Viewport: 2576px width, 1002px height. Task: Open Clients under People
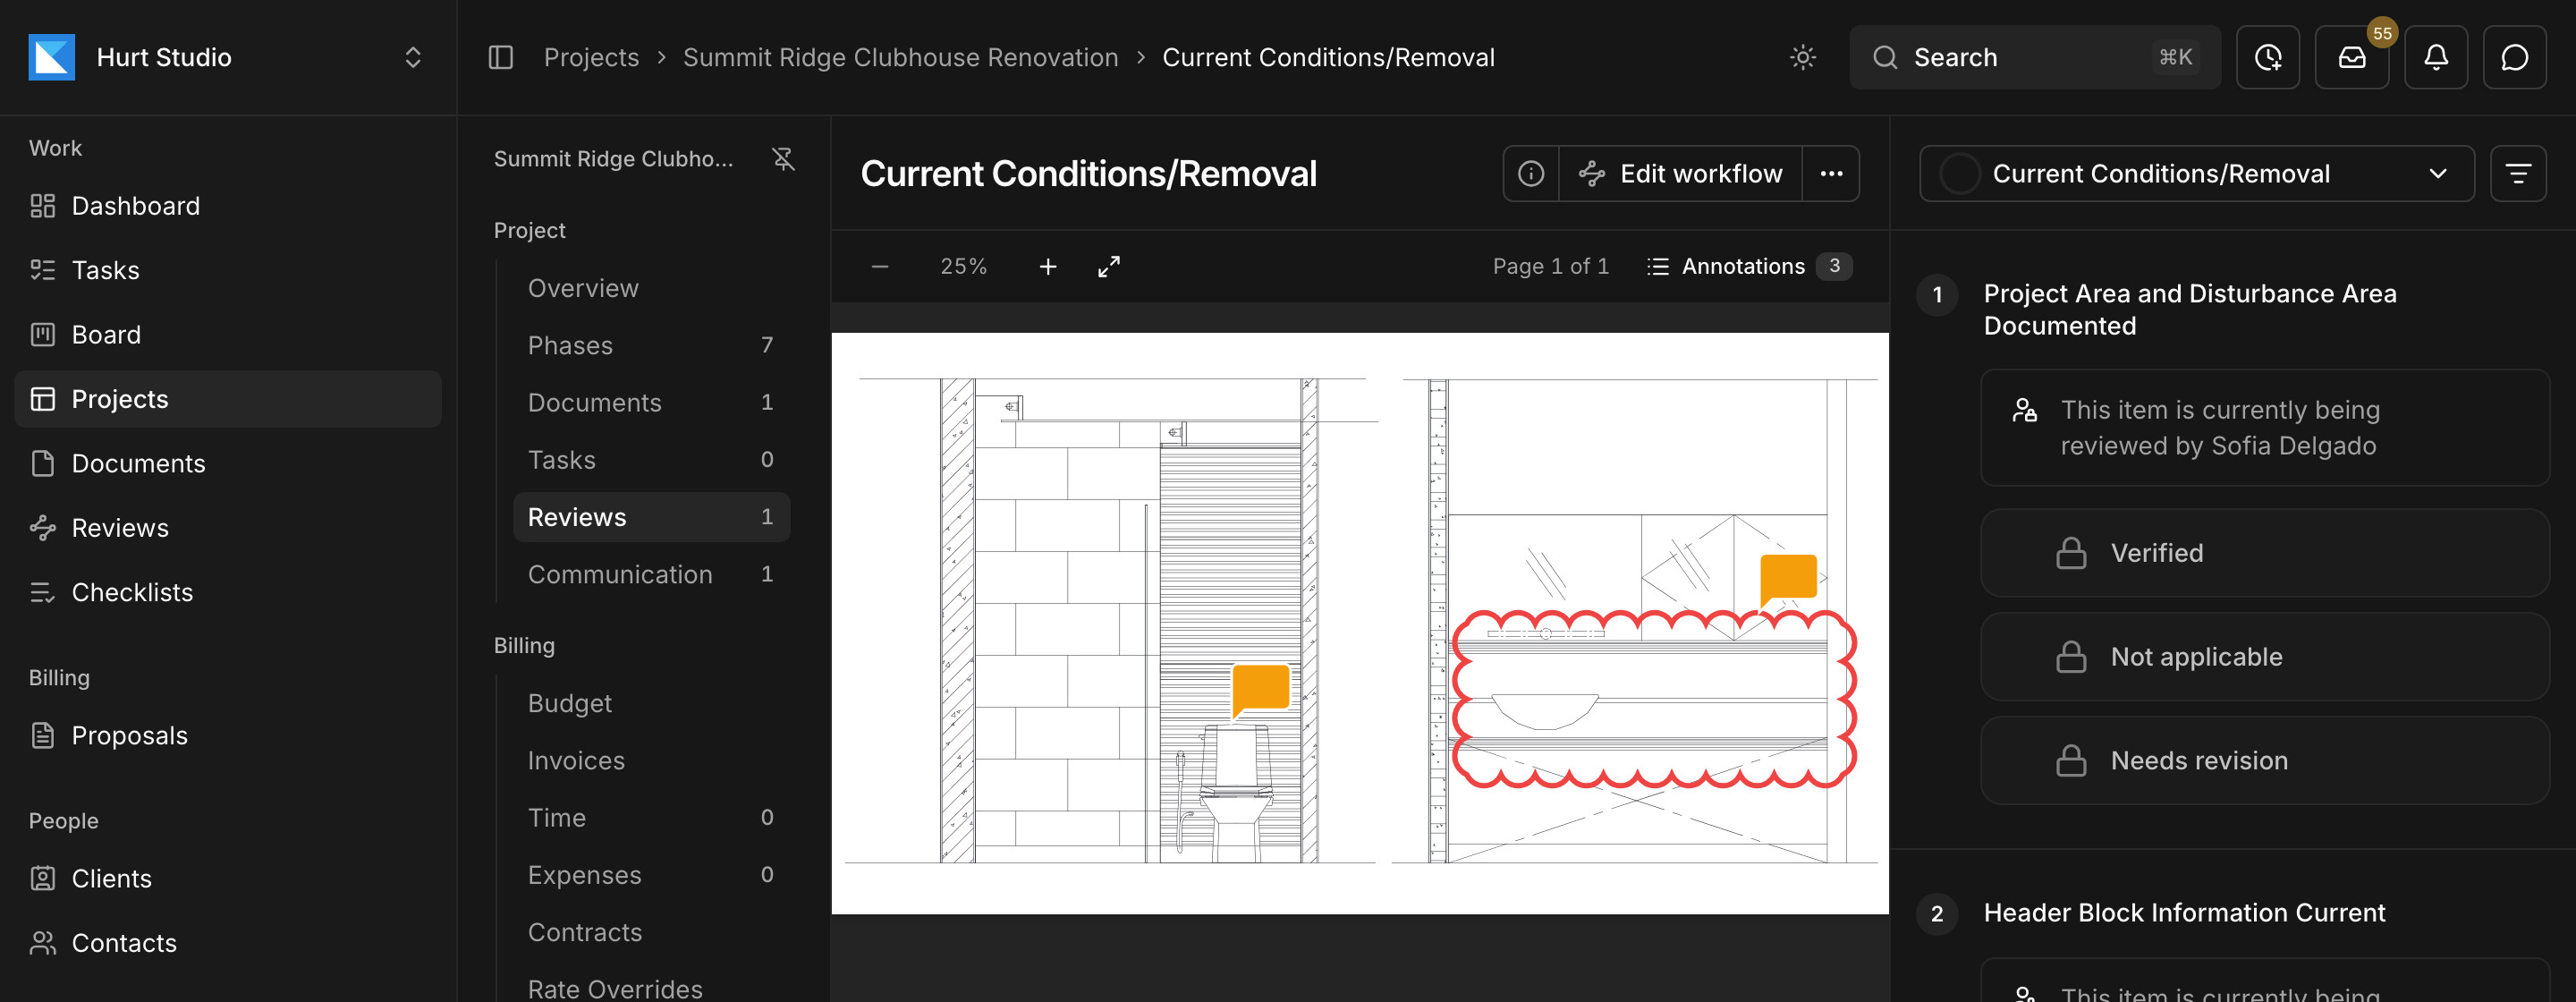228,879
